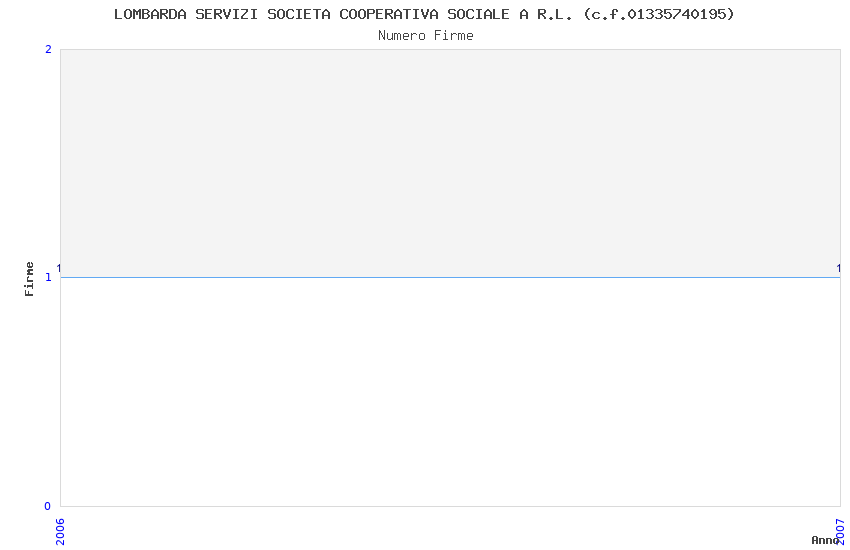Click the Anno x-axis label
This screenshot has height=550, width=850.
point(825,540)
